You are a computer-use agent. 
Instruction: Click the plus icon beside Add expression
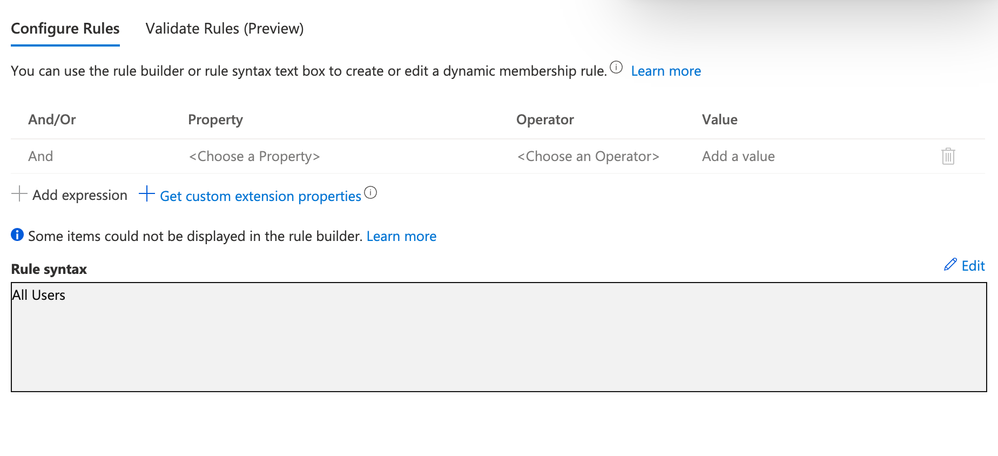[19, 194]
